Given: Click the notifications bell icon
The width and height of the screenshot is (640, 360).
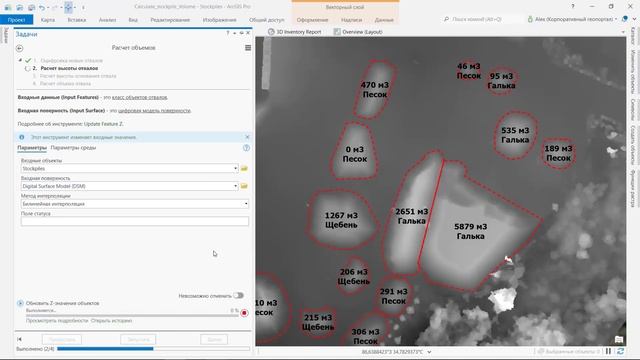Looking at the screenshot, I should tap(625, 19).
